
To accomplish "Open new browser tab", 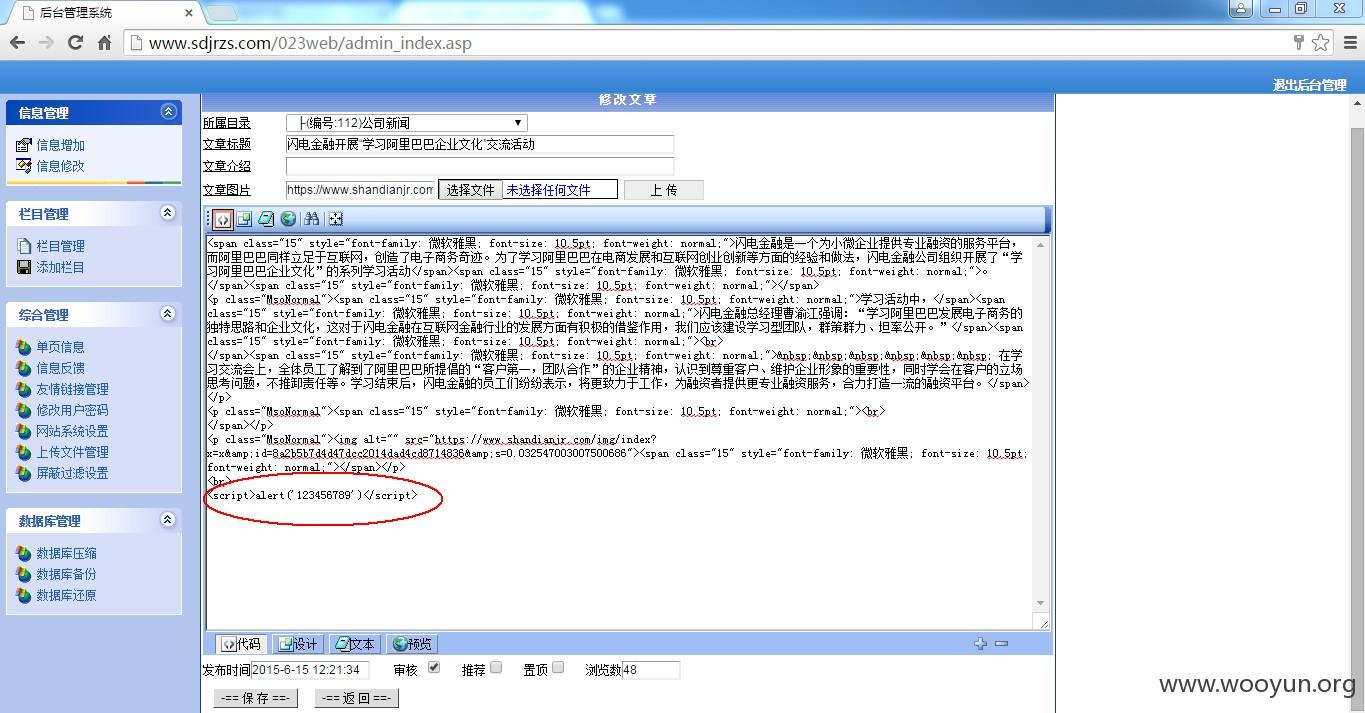I will pos(222,13).
